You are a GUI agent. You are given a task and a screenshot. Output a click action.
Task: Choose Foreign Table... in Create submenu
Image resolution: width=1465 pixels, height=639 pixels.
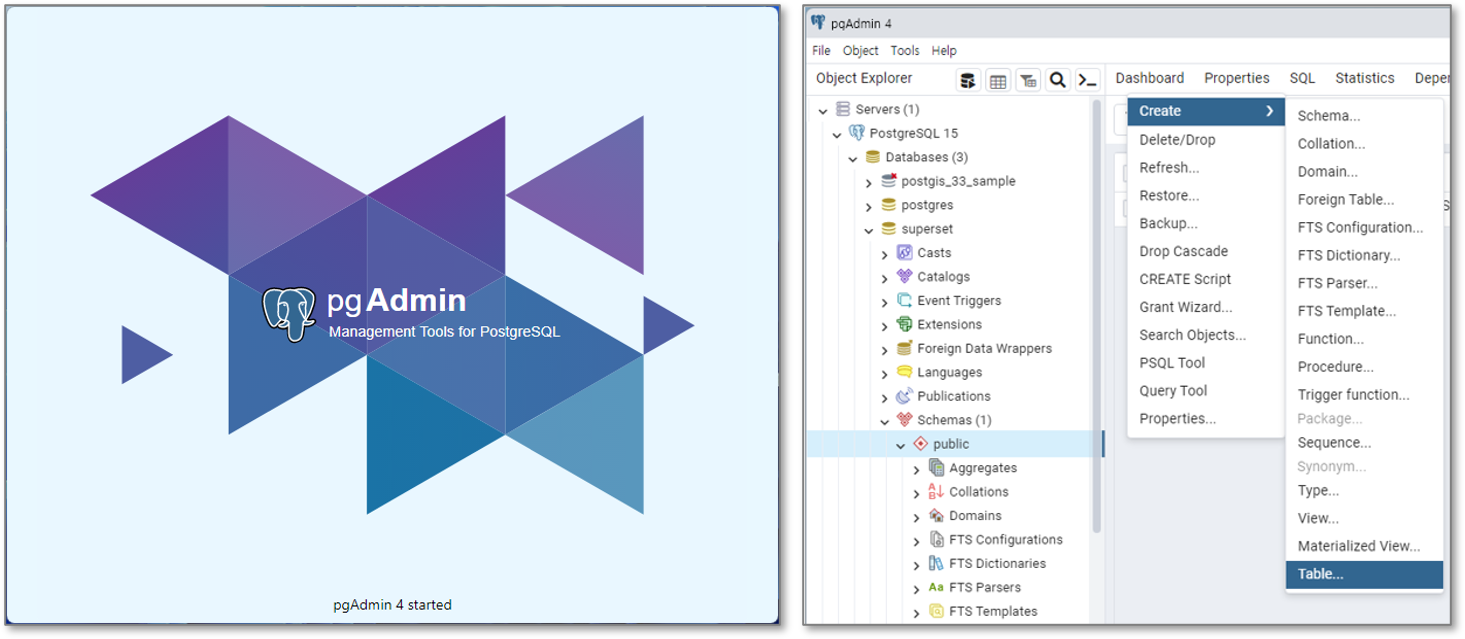1364,200
